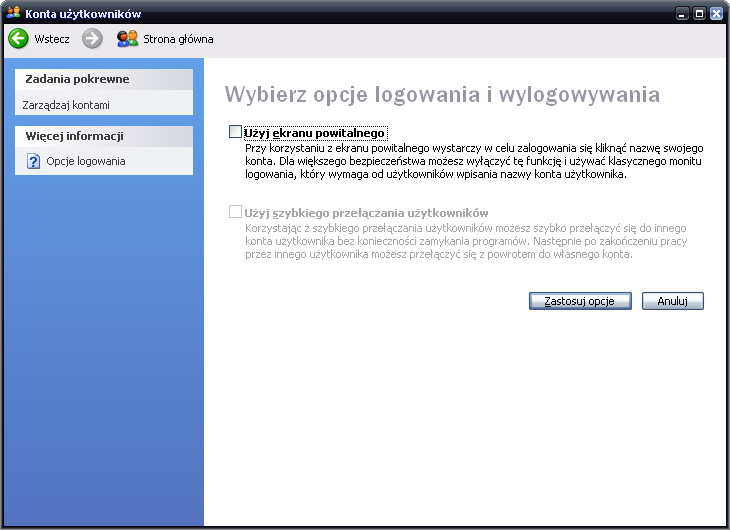Click the heading Wybierz opcje logowania i wylogowywania
Image resolution: width=730 pixels, height=530 pixels.
click(x=442, y=95)
